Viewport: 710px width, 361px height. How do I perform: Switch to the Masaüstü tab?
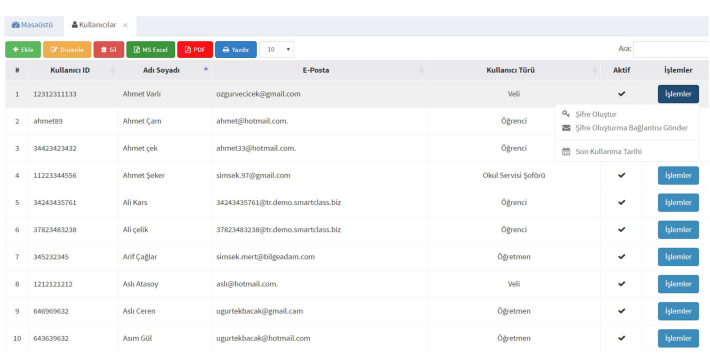pyautogui.click(x=32, y=25)
